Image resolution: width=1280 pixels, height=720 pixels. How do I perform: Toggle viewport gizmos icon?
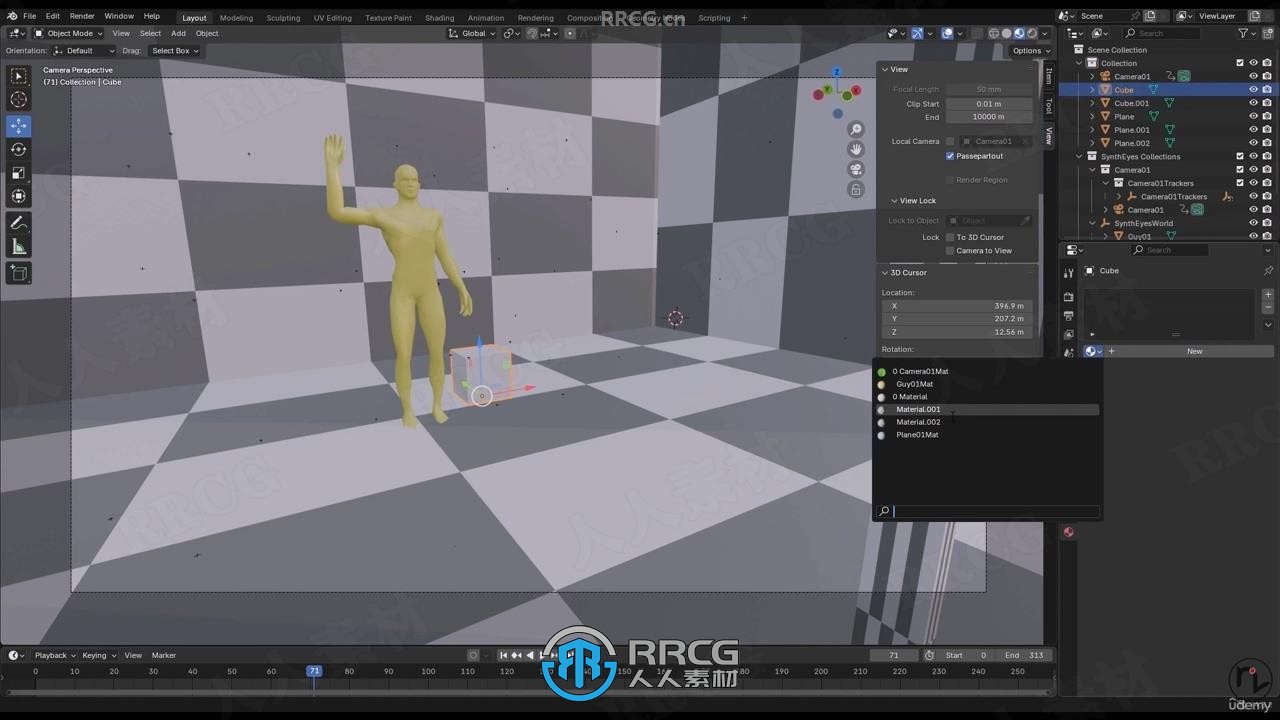click(x=917, y=33)
